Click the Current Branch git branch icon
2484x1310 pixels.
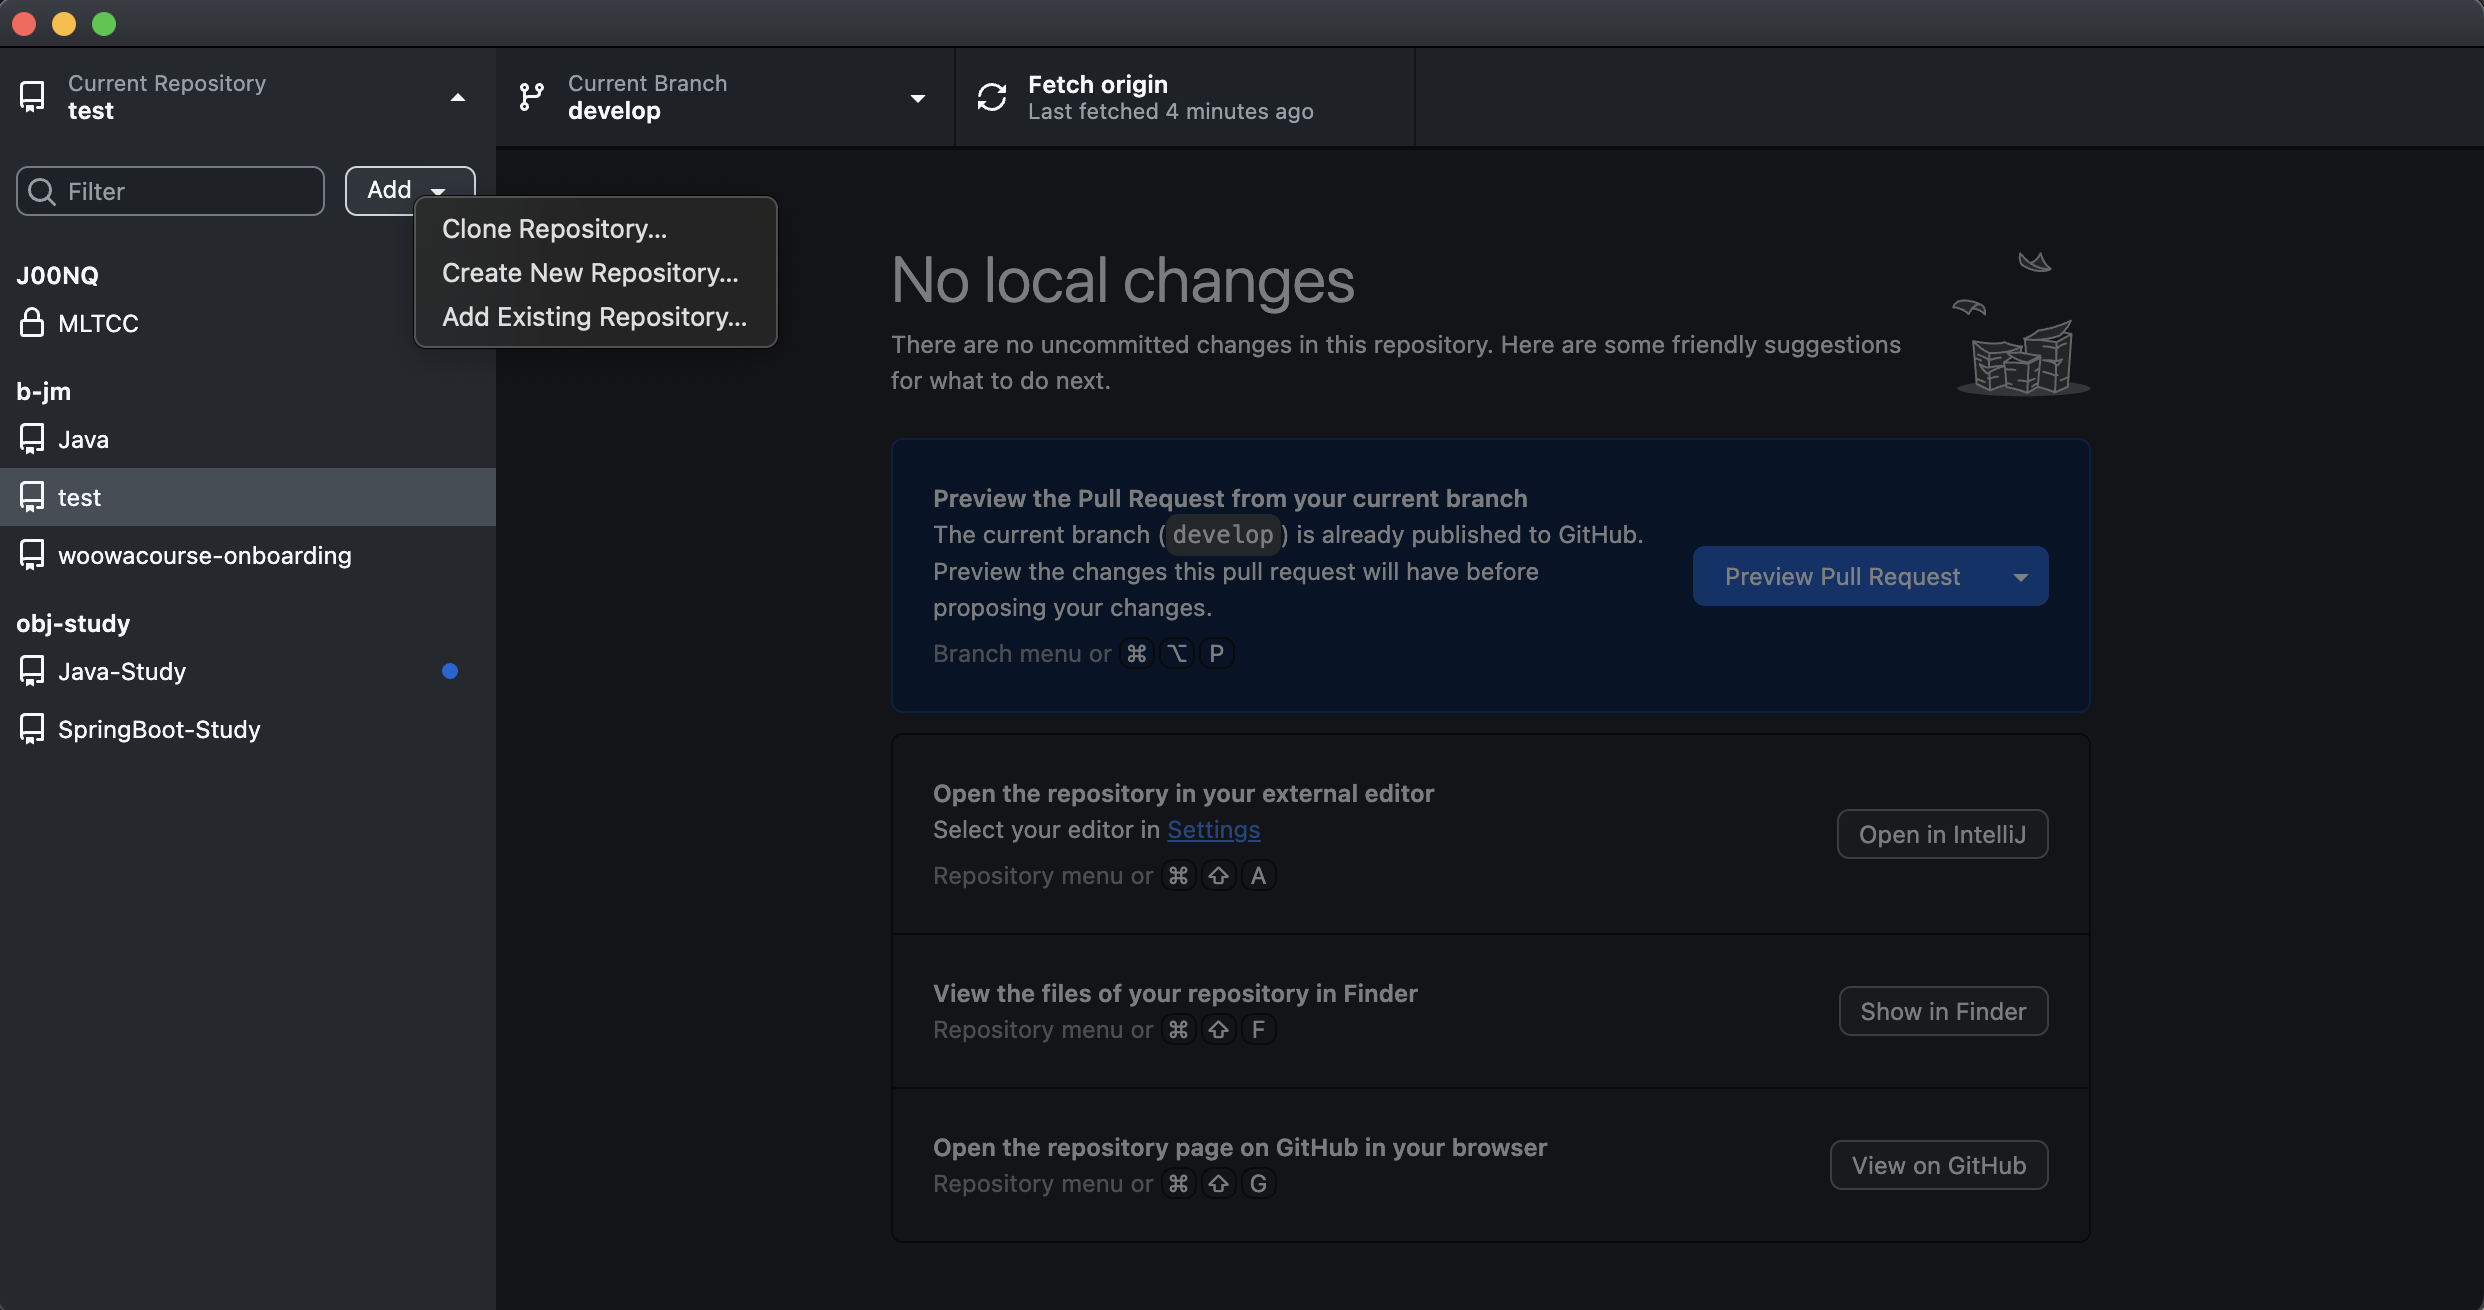click(531, 97)
